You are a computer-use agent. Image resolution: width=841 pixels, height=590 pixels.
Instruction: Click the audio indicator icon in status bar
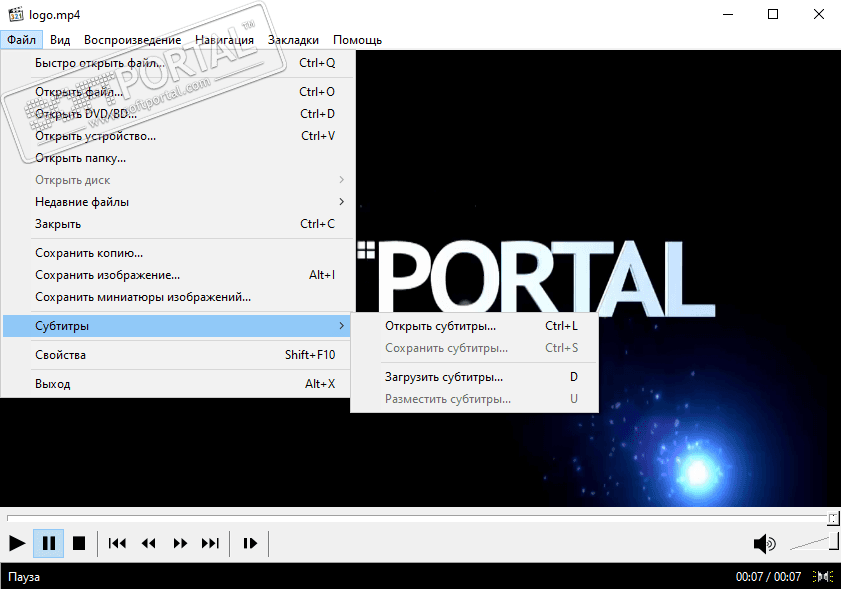tap(823, 577)
